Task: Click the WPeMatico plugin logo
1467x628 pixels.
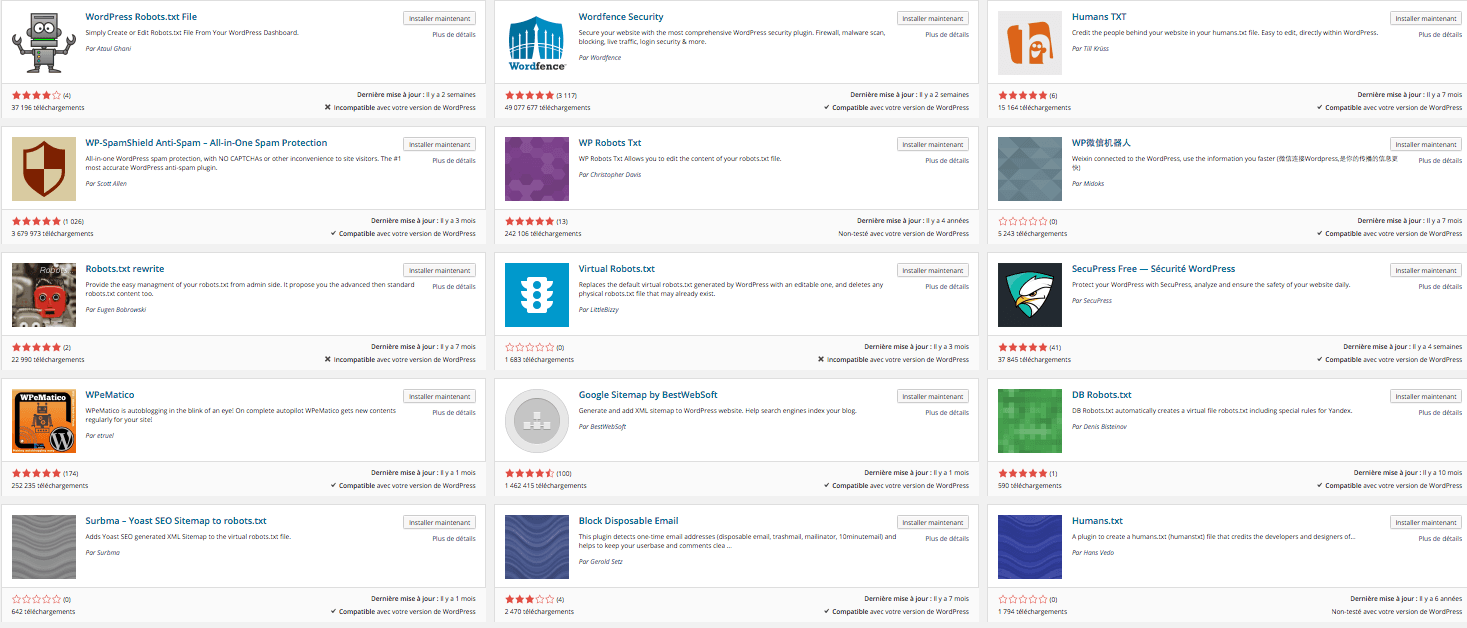Action: [x=43, y=420]
